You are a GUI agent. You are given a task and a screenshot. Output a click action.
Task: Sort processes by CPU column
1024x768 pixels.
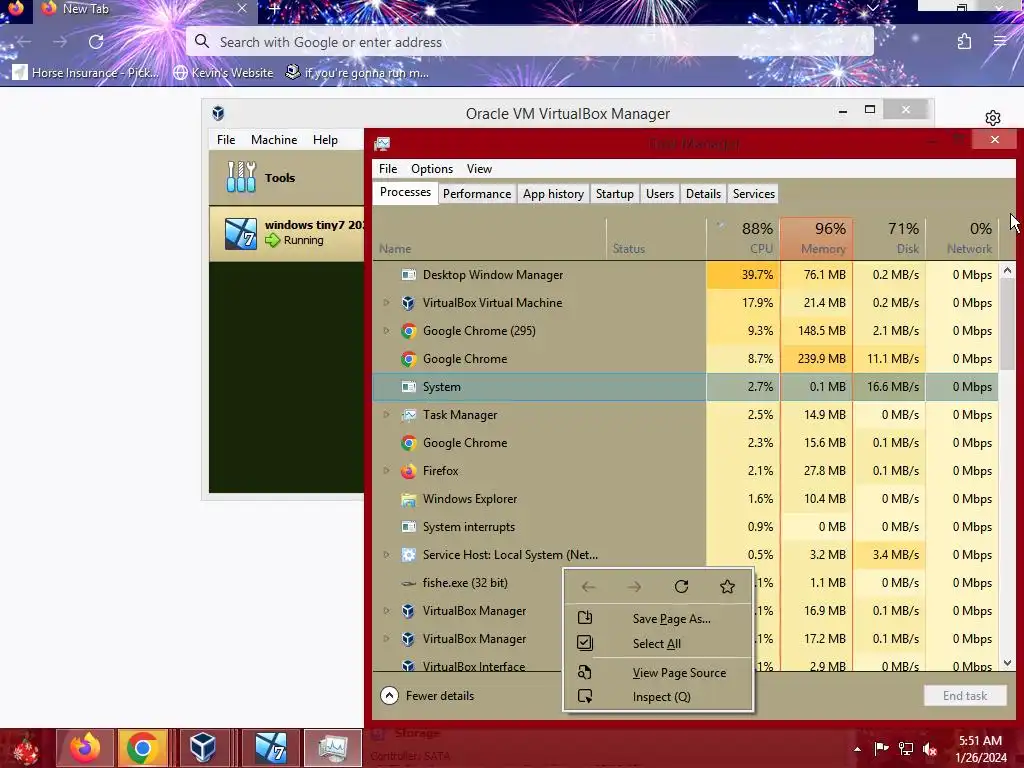[x=743, y=238]
